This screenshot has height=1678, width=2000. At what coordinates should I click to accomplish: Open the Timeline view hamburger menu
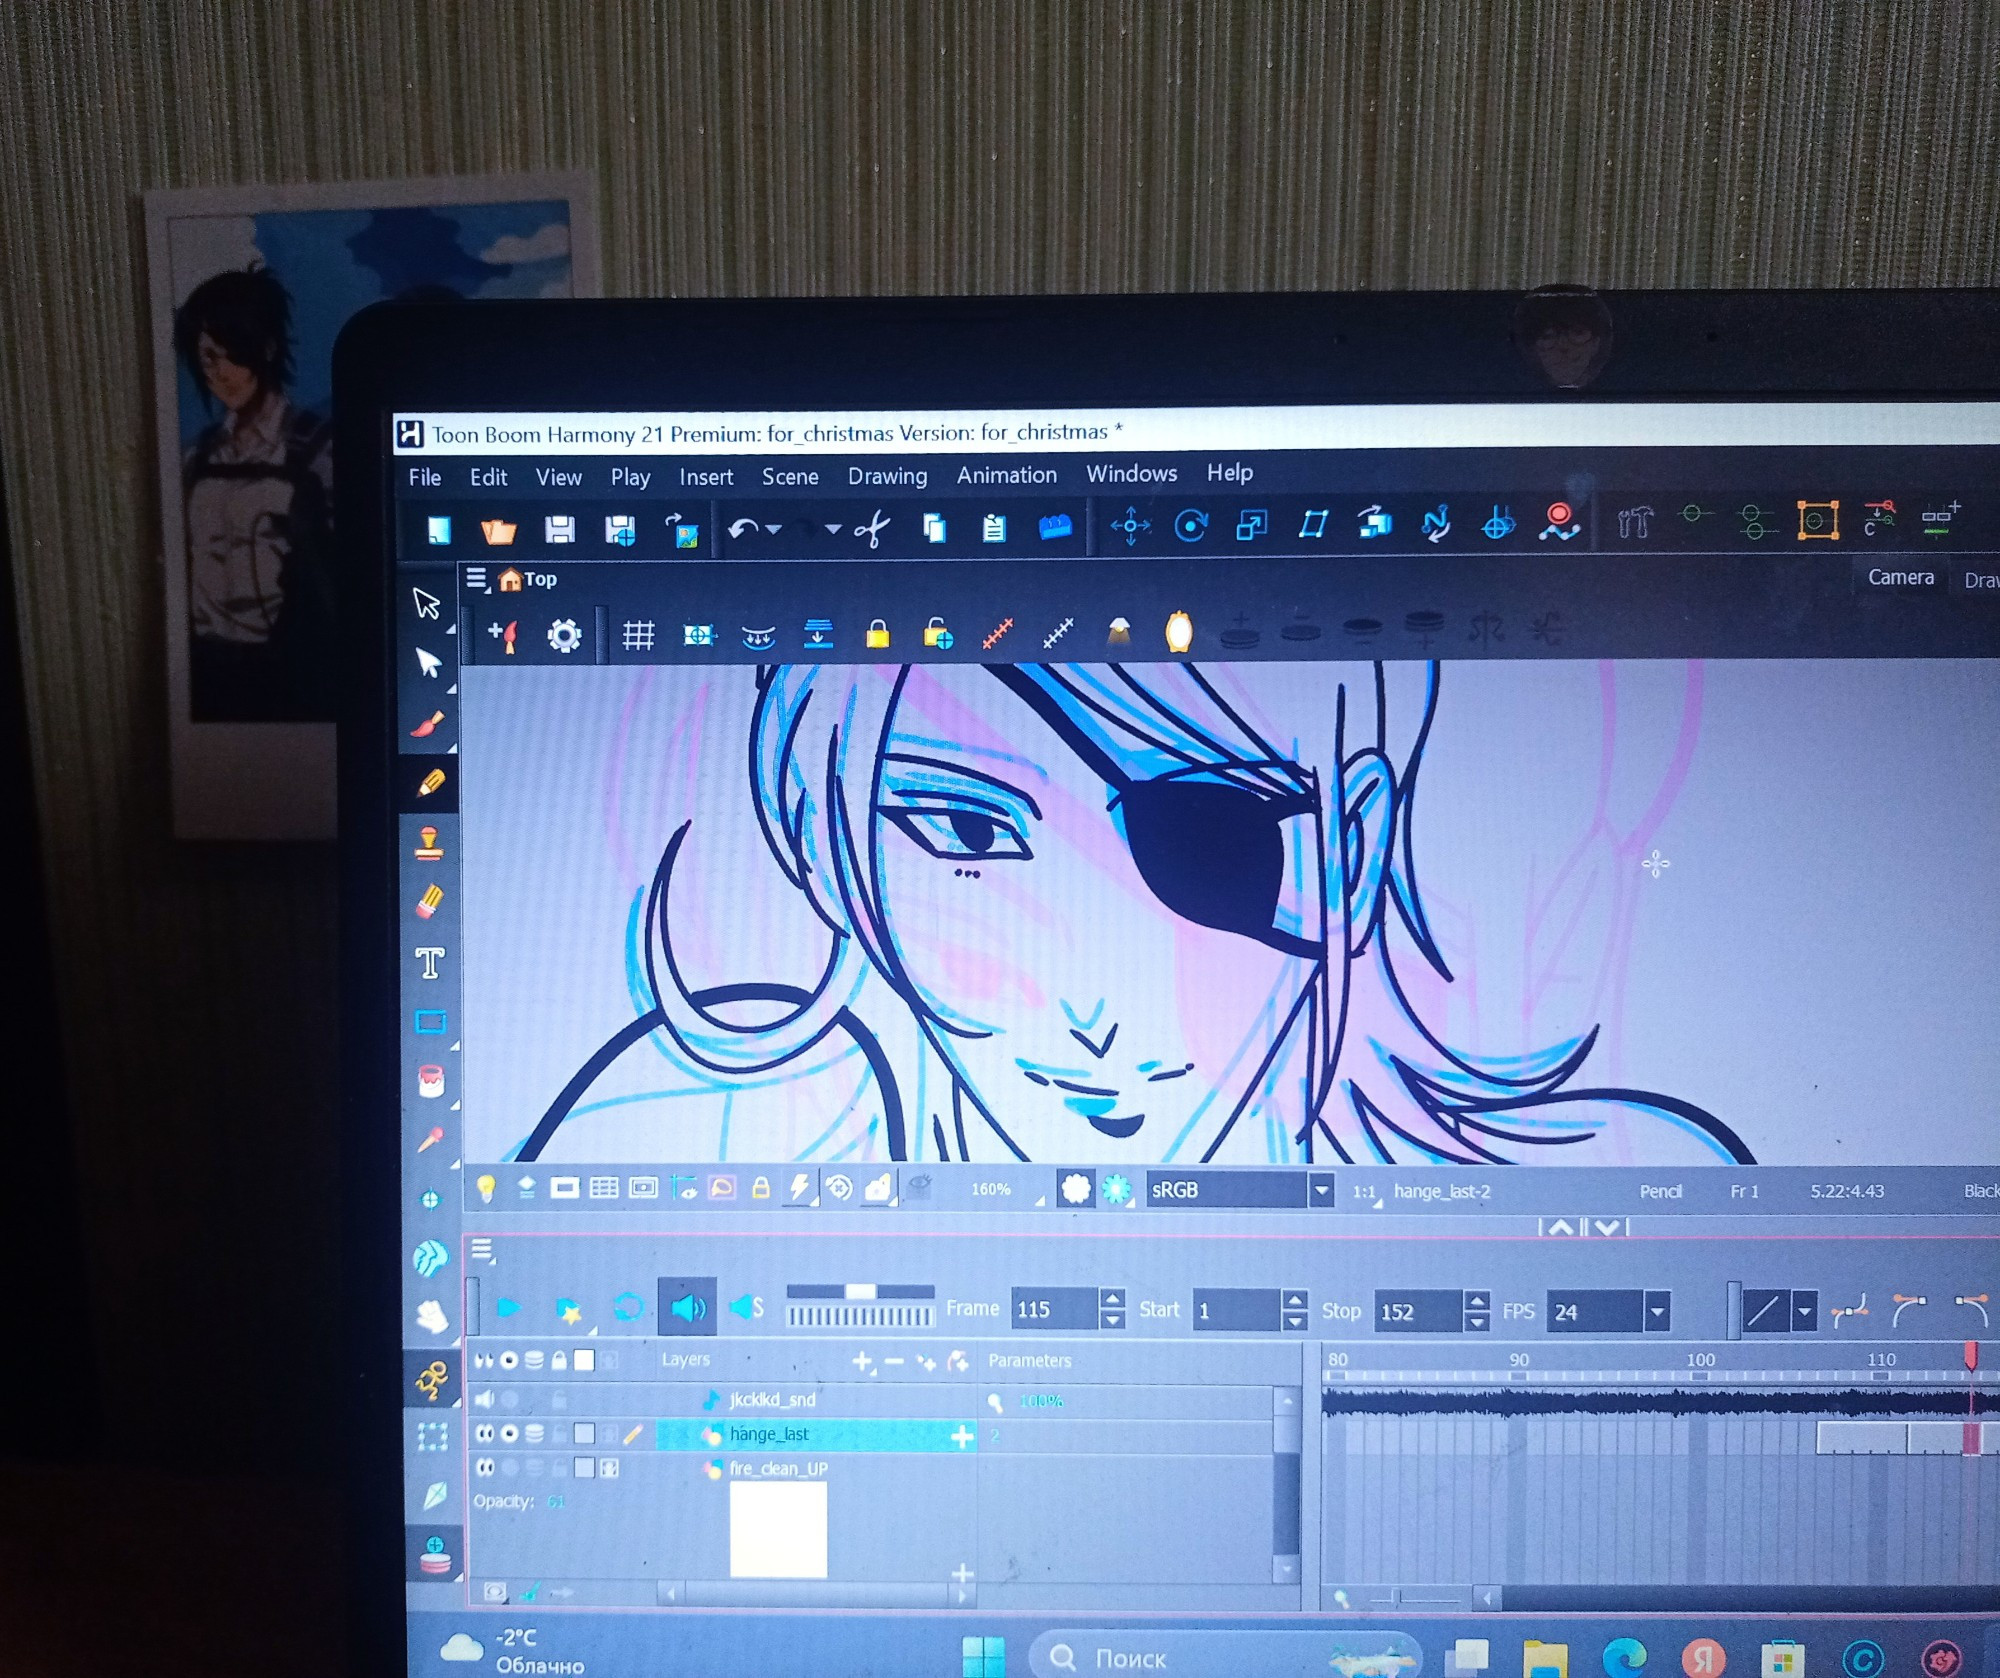point(482,1249)
